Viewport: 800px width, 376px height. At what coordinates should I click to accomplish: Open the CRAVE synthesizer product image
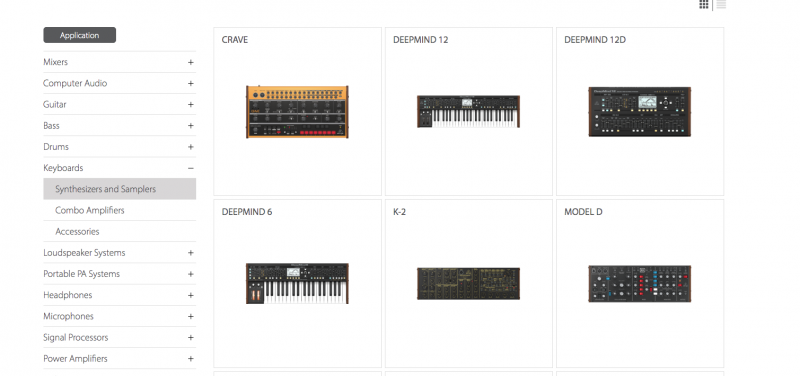coord(297,112)
